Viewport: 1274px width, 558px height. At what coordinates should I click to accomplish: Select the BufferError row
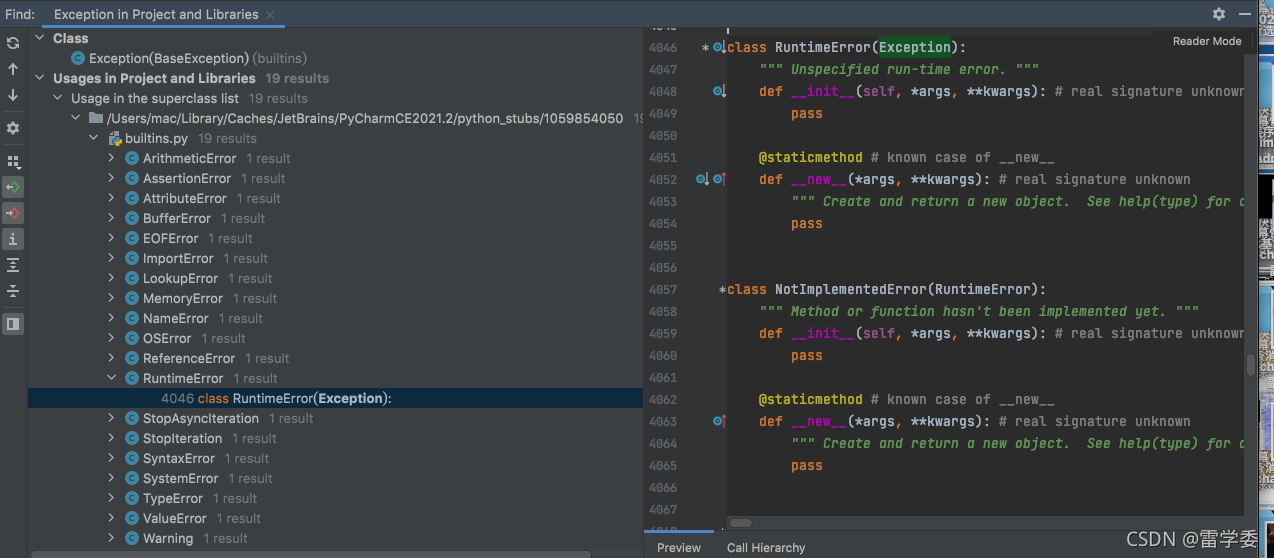[x=335, y=218]
